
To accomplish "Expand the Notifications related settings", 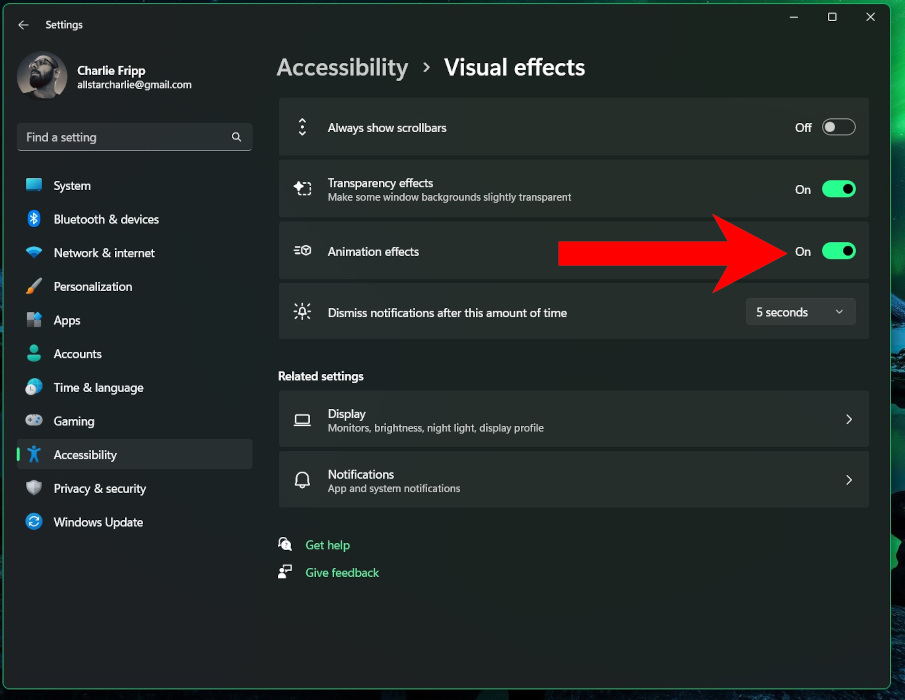I will tap(573, 479).
